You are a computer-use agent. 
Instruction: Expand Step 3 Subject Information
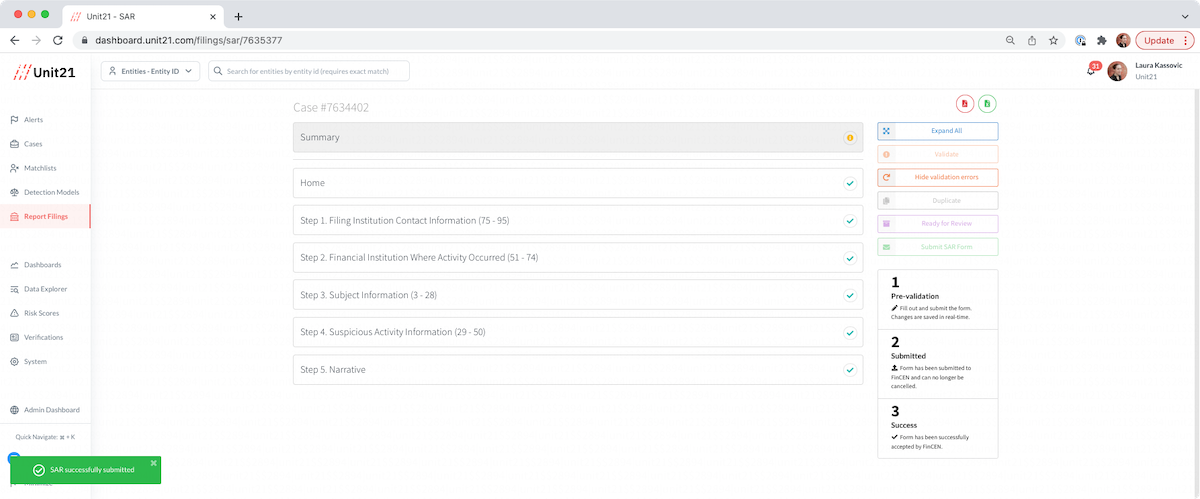578,295
